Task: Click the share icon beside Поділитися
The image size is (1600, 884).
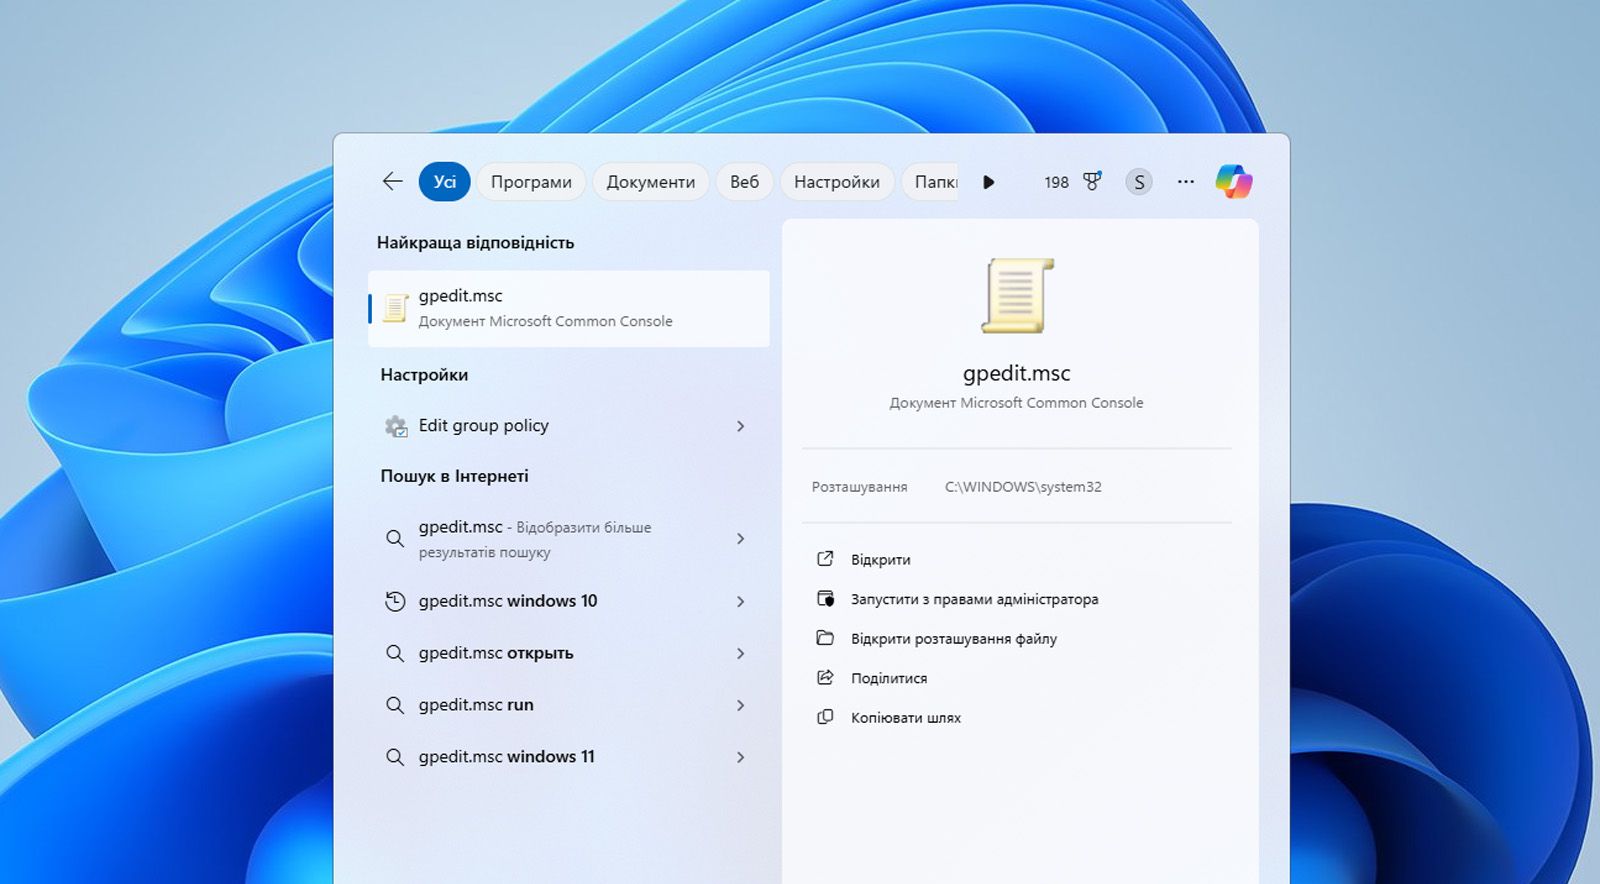Action: coord(825,678)
